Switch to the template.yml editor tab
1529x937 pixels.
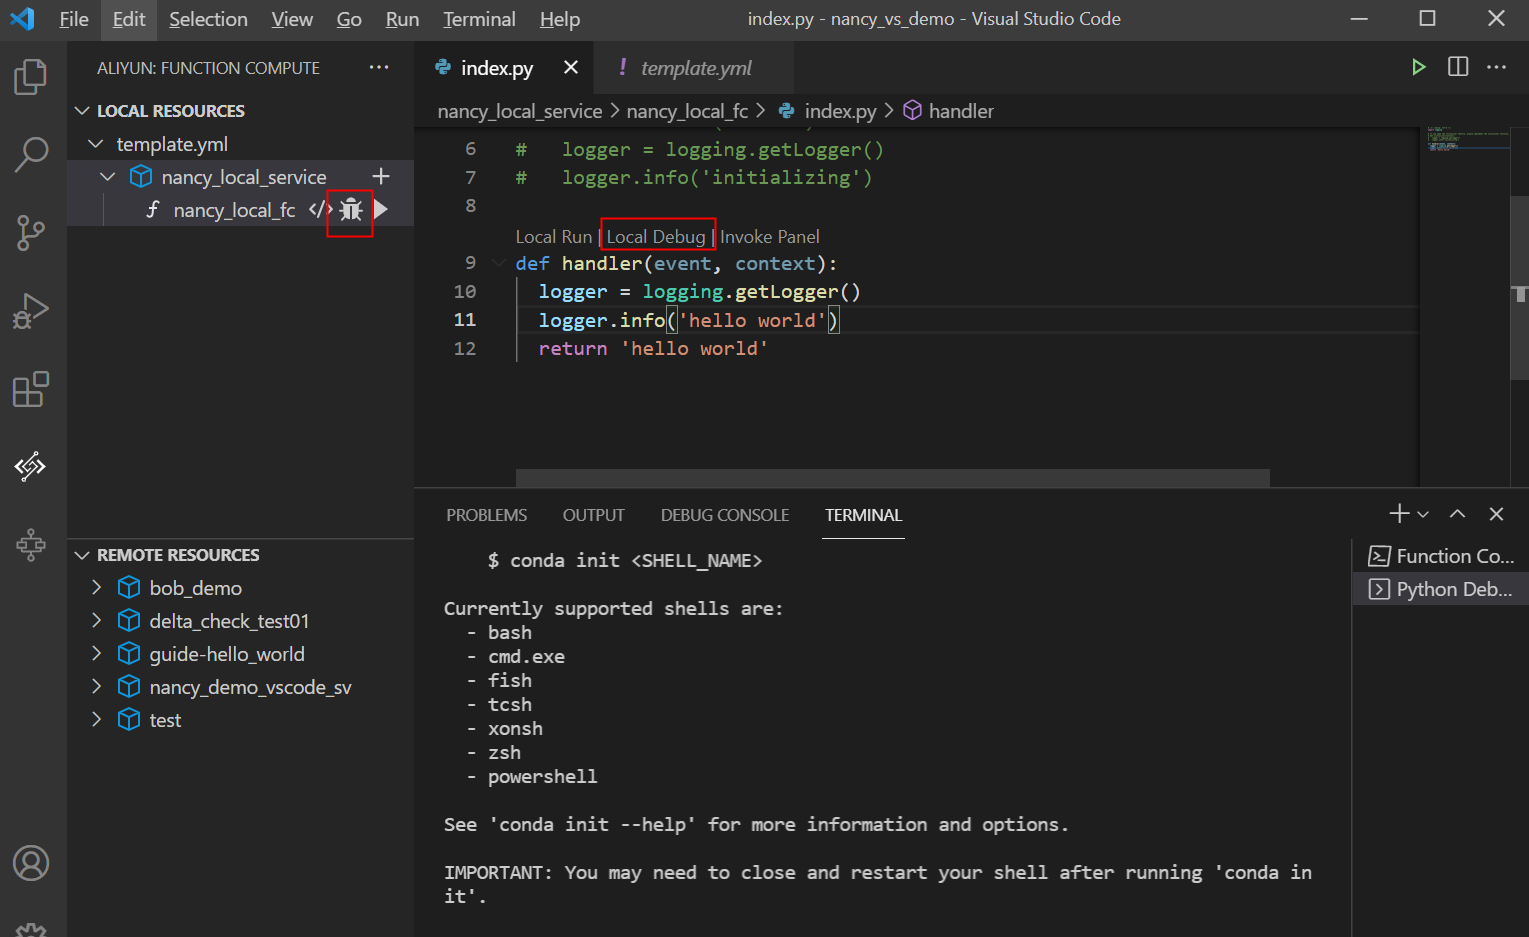pyautogui.click(x=695, y=67)
